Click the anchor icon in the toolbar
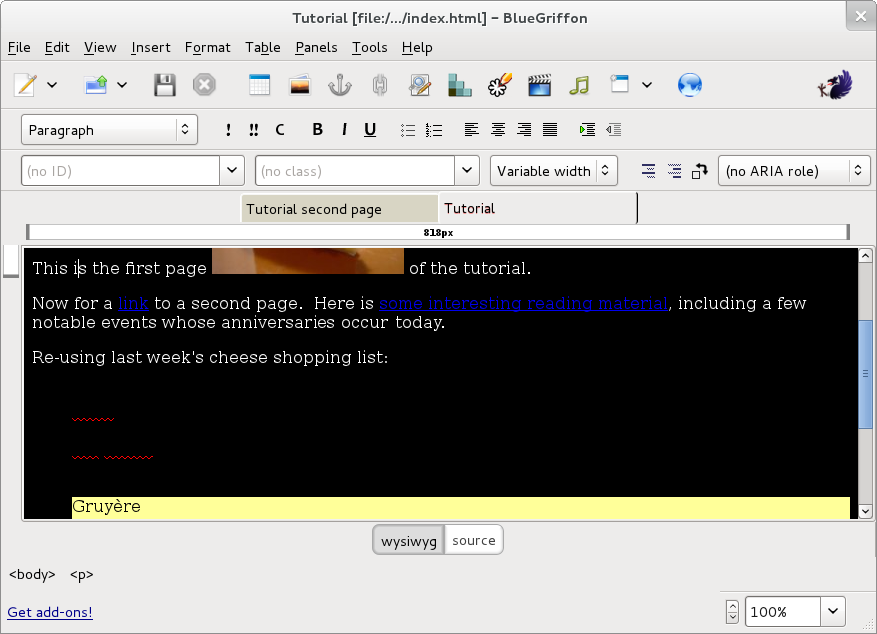The width and height of the screenshot is (877, 634). click(340, 85)
